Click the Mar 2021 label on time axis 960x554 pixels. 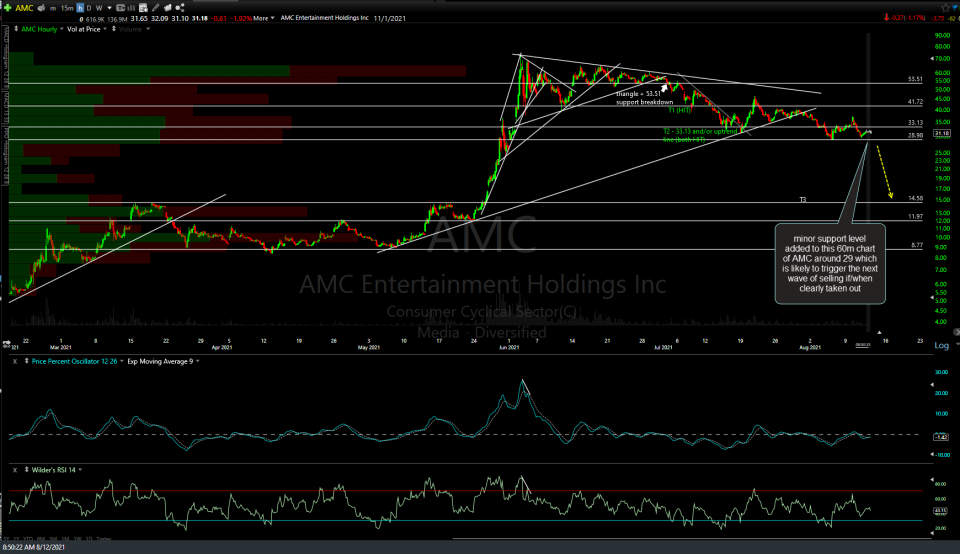pyautogui.click(x=61, y=347)
